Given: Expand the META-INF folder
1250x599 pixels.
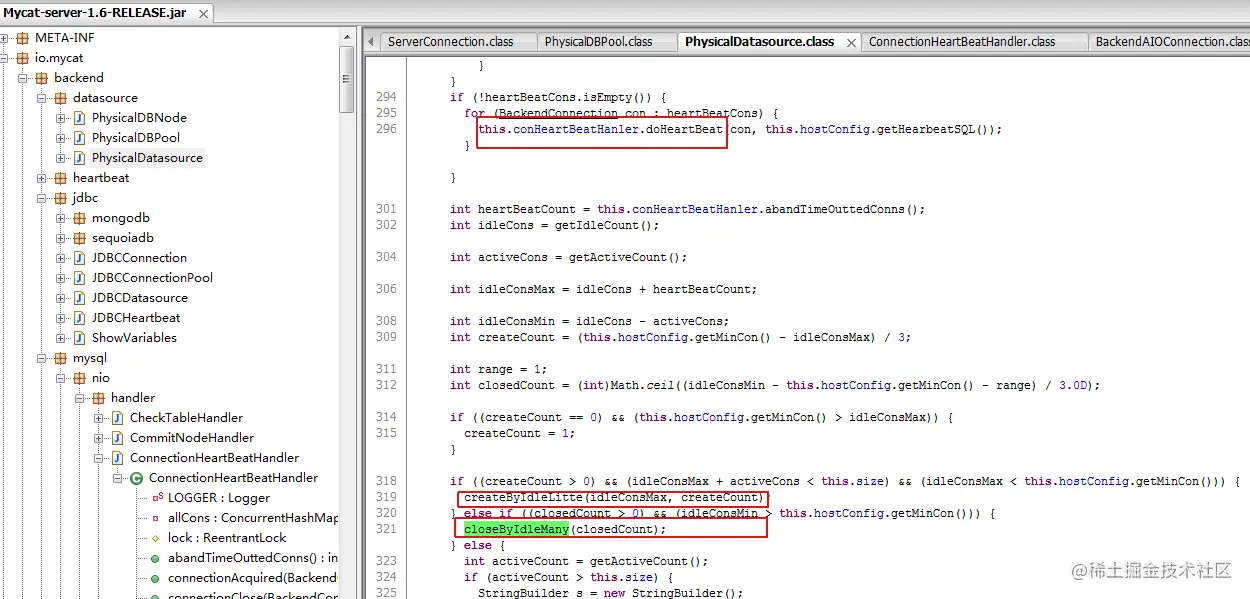Looking at the screenshot, I should click(x=4, y=38).
